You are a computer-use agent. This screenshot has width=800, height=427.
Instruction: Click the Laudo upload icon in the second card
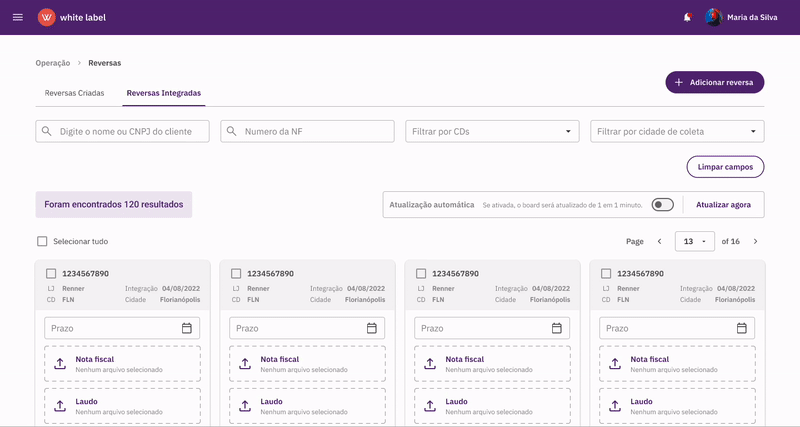[x=245, y=406]
